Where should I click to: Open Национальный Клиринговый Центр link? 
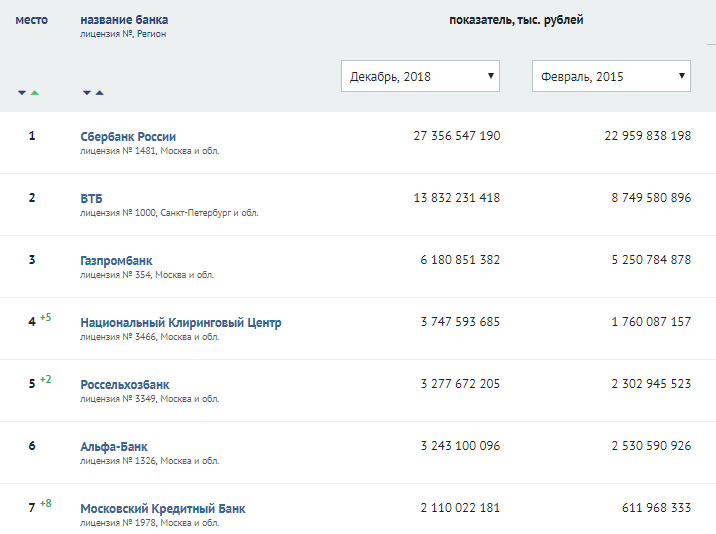click(180, 322)
